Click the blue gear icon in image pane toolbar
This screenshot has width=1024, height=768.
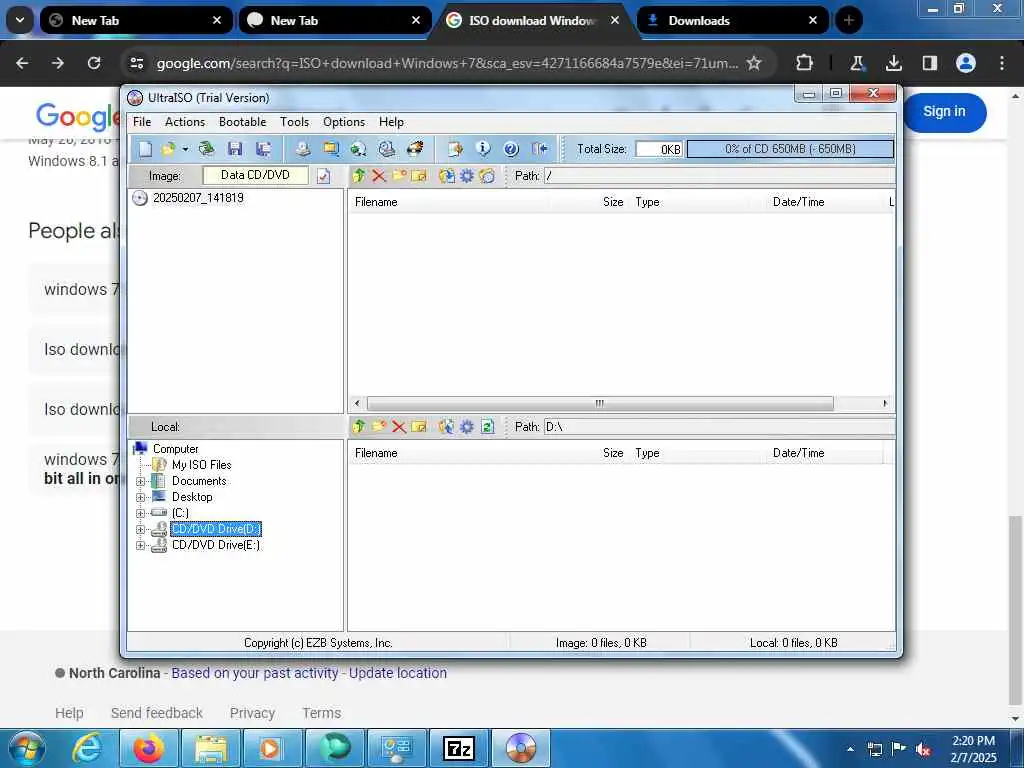tap(467, 176)
